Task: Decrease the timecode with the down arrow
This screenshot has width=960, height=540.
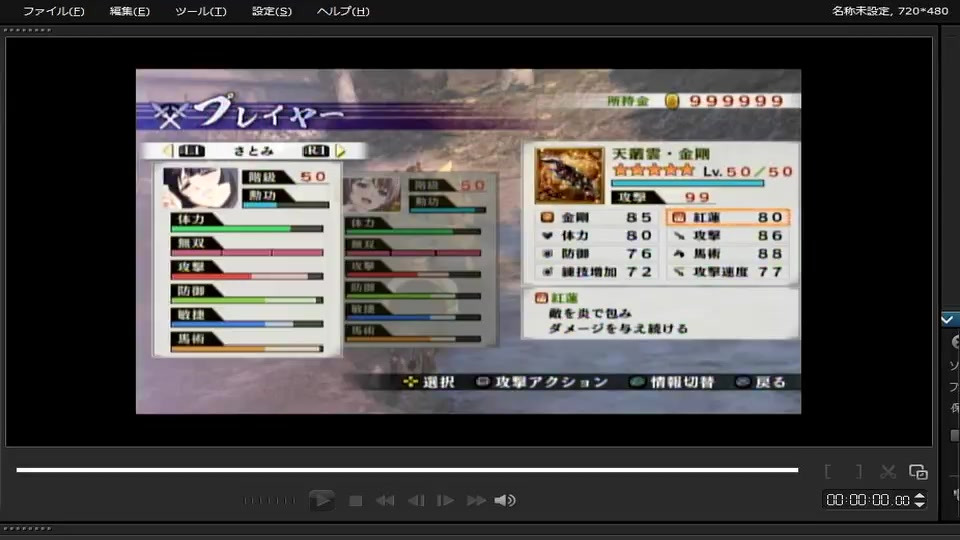Action: [x=920, y=504]
